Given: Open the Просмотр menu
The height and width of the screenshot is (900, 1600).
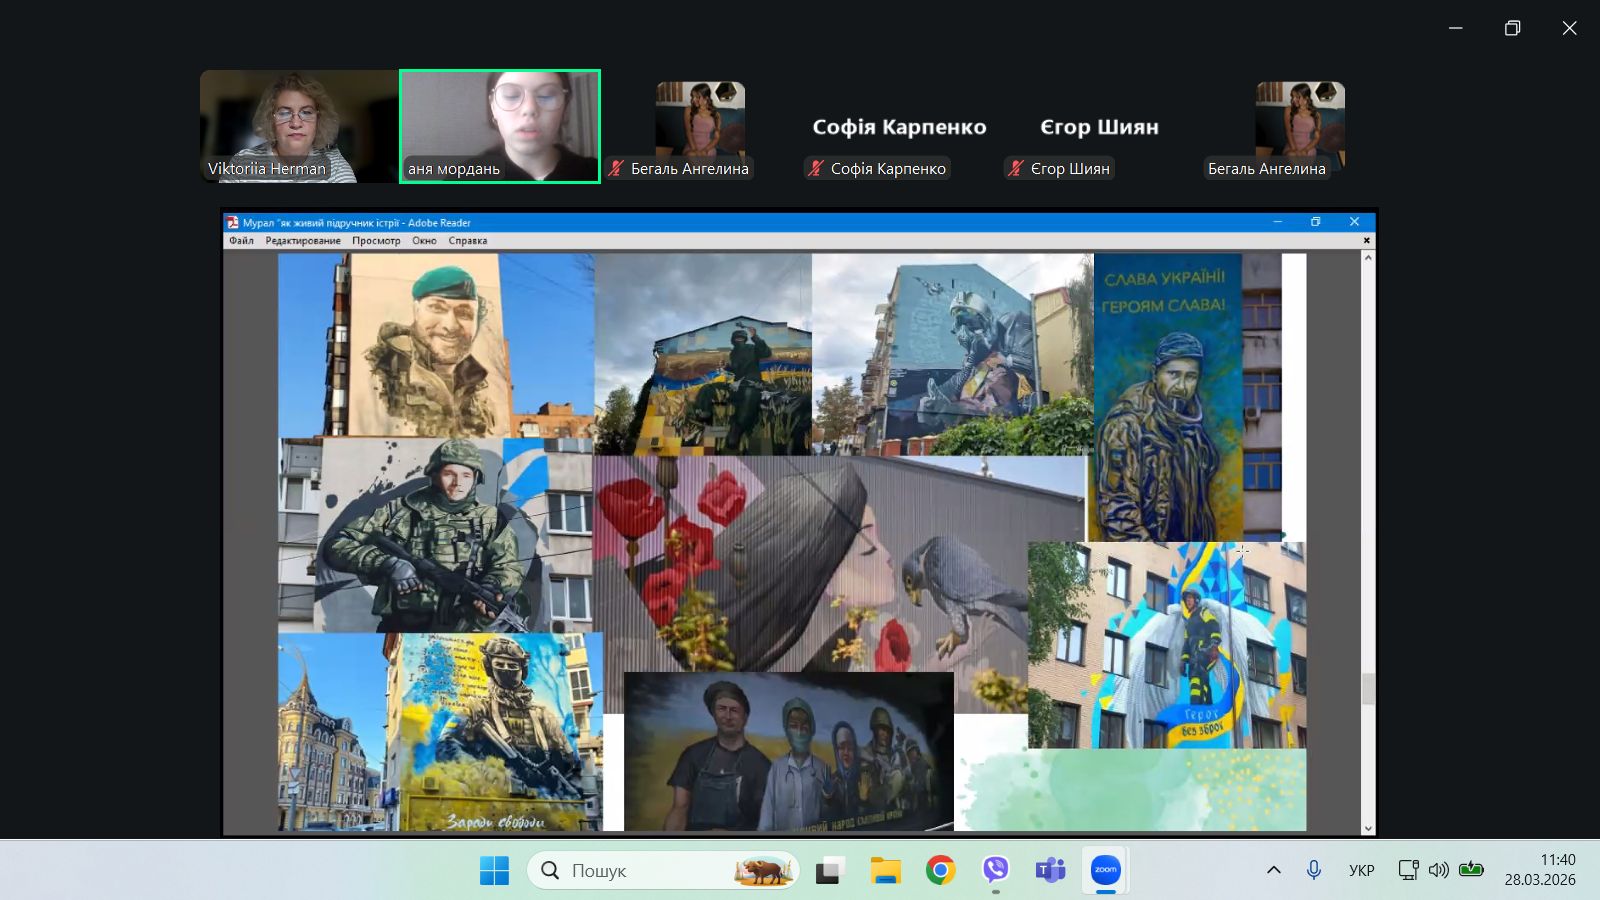Looking at the screenshot, I should tap(376, 241).
